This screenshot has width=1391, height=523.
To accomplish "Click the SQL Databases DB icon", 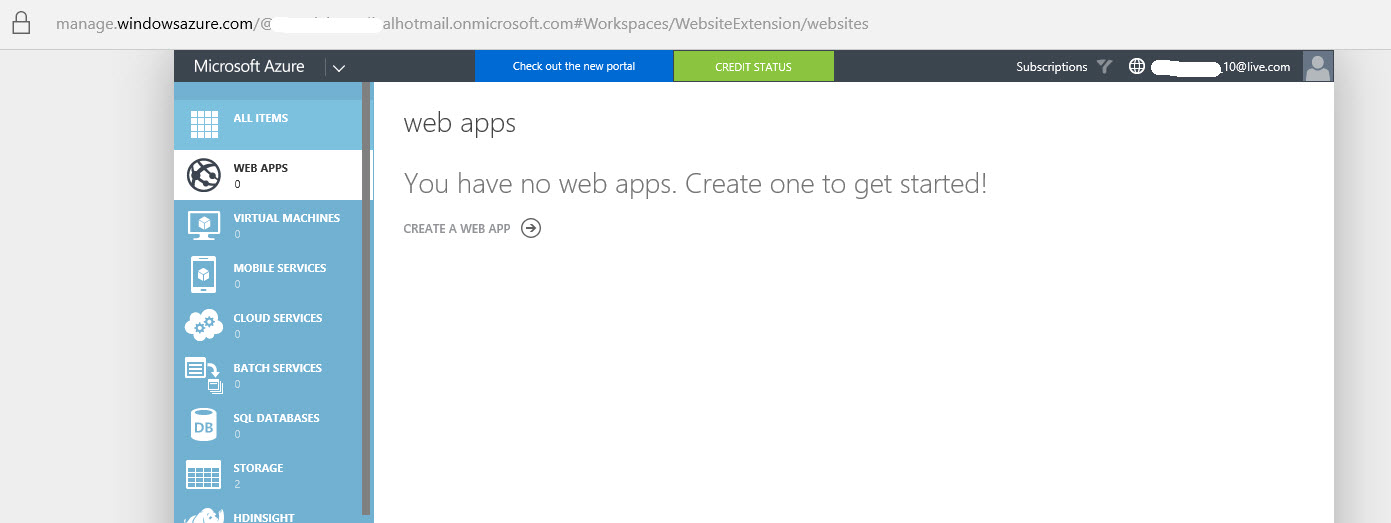I will [x=204, y=425].
